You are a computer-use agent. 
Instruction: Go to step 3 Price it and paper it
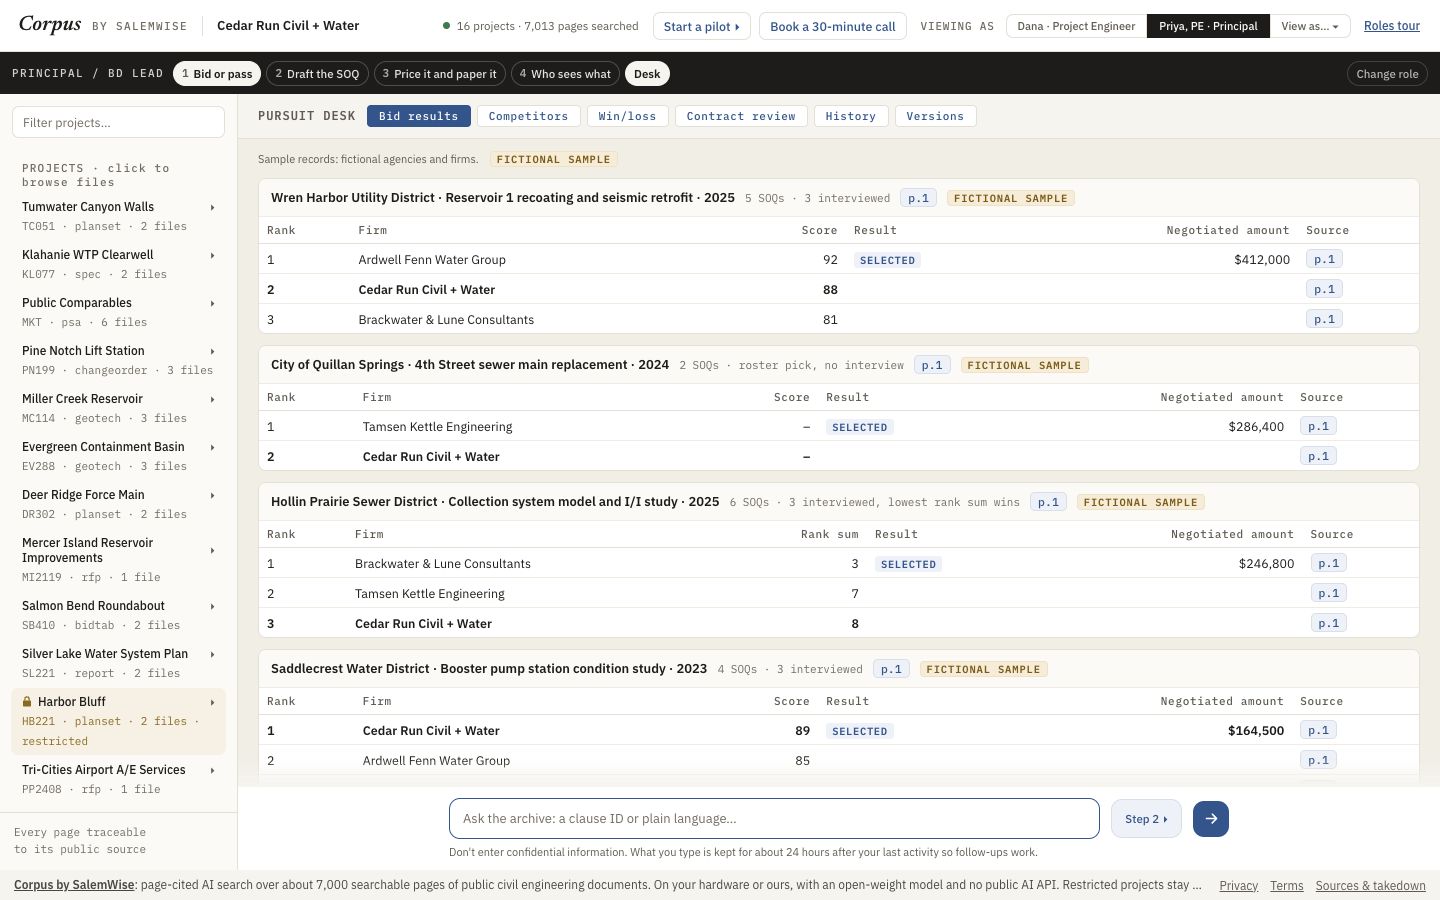(439, 74)
